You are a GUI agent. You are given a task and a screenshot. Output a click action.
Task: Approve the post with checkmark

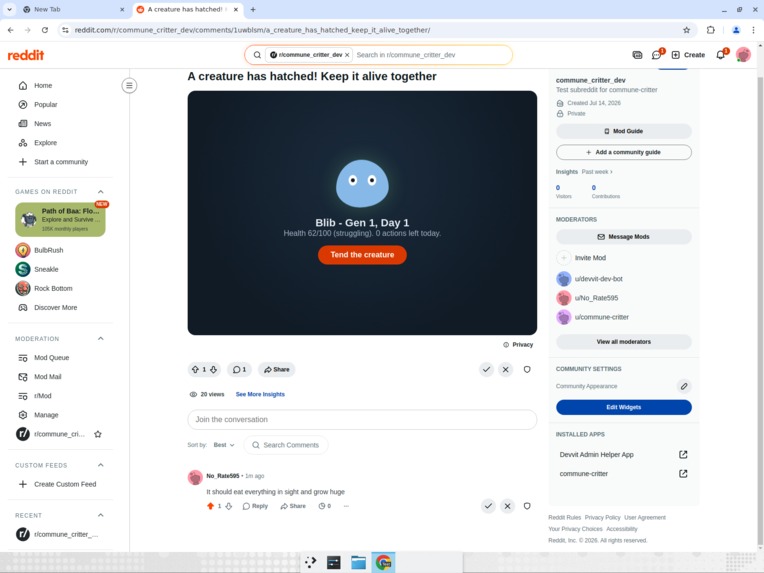pos(486,369)
